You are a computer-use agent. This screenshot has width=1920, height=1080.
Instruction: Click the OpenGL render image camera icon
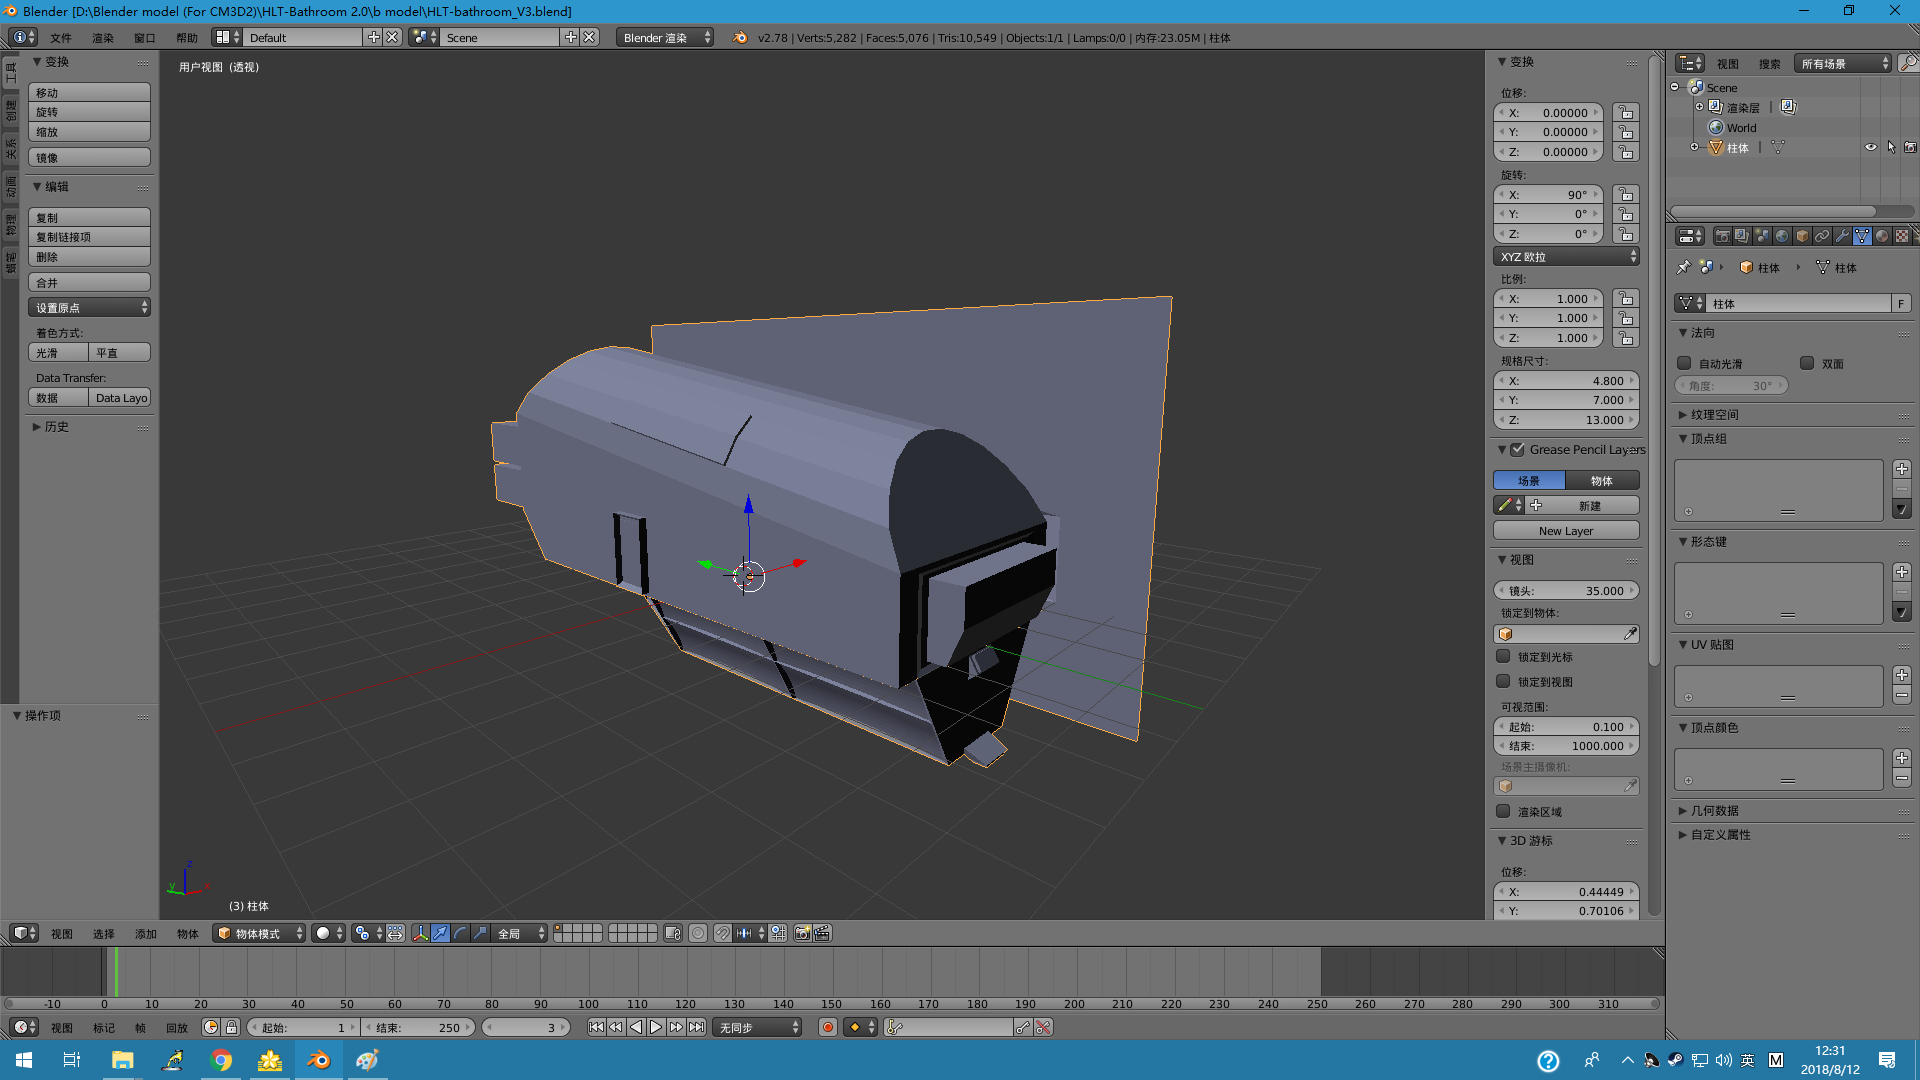[x=802, y=933]
